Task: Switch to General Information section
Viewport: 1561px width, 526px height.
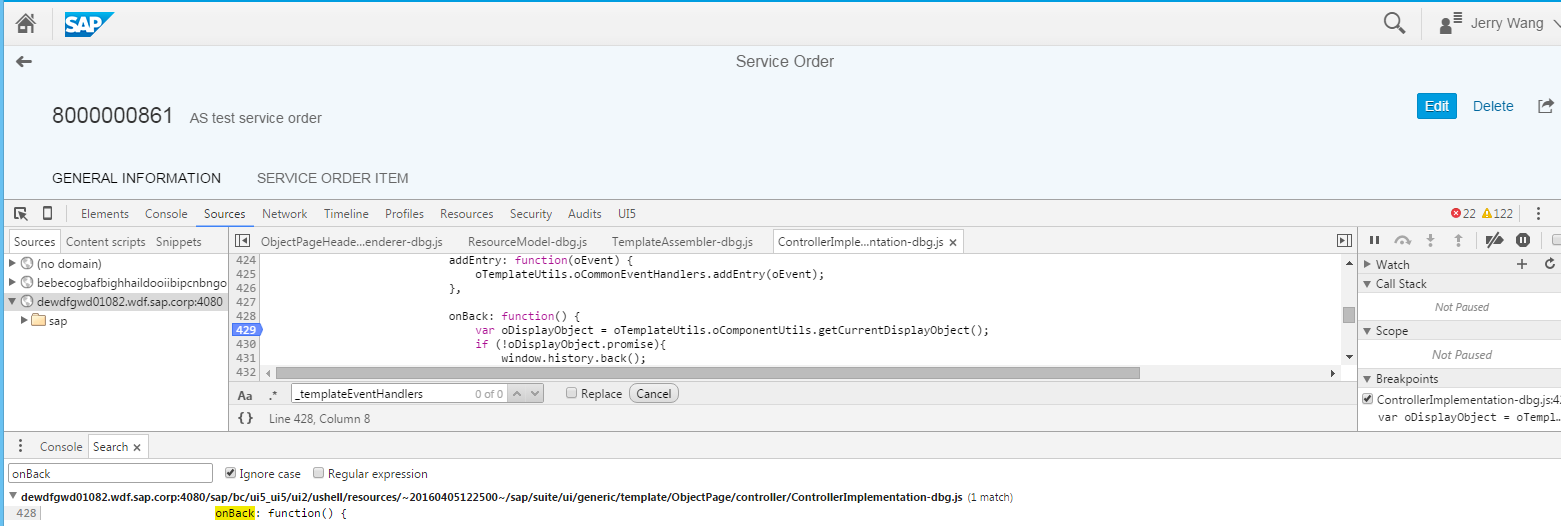Action: click(136, 178)
